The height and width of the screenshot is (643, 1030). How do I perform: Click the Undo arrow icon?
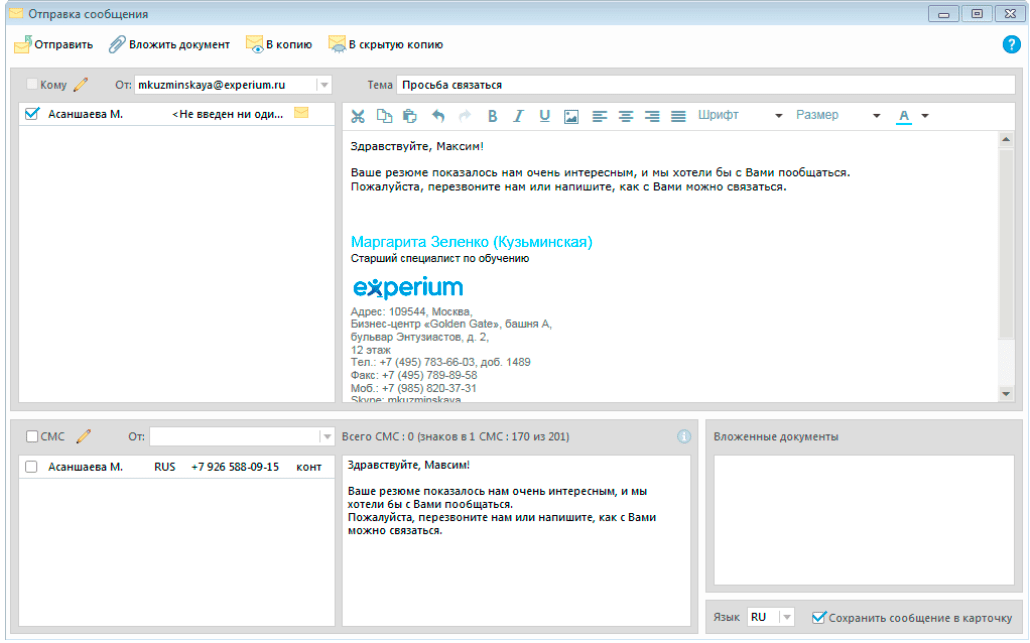[438, 116]
